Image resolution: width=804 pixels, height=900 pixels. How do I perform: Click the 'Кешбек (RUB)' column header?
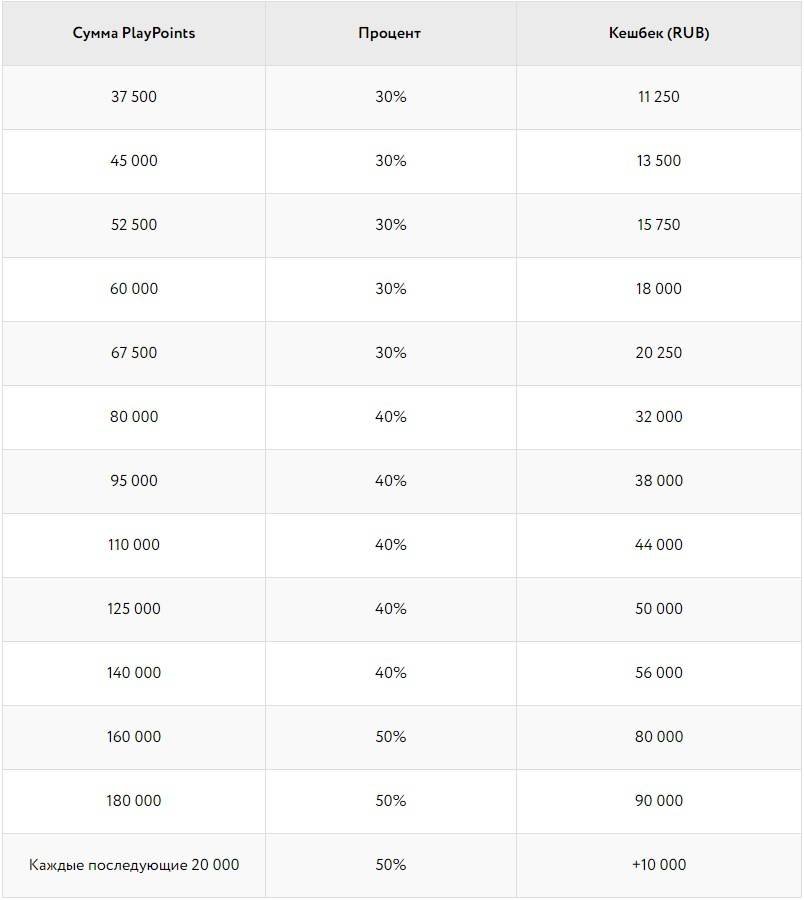pyautogui.click(x=659, y=33)
